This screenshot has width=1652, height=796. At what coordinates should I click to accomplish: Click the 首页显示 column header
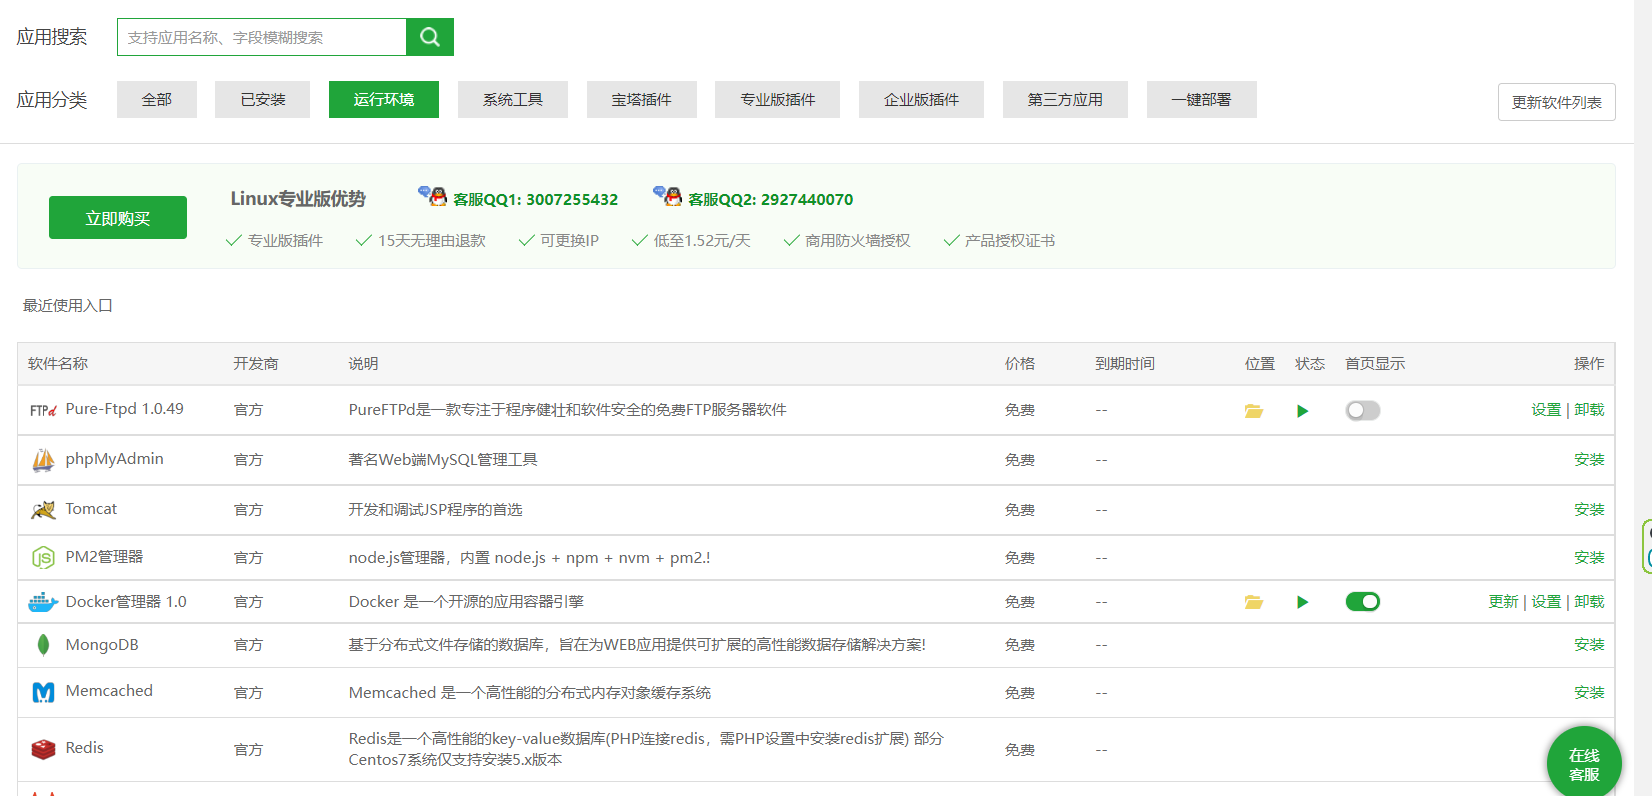[x=1375, y=363]
